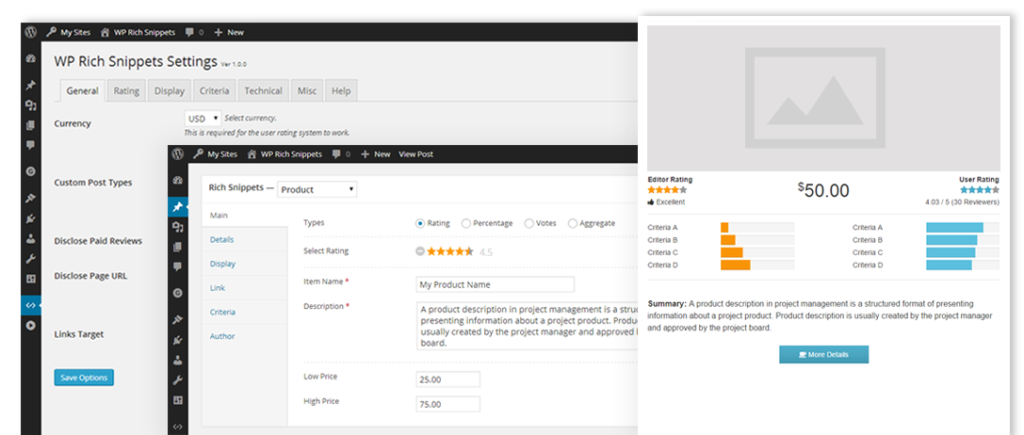Clear rating with cancel icon beside stars
This screenshot has width=1024, height=435.
click(x=421, y=251)
